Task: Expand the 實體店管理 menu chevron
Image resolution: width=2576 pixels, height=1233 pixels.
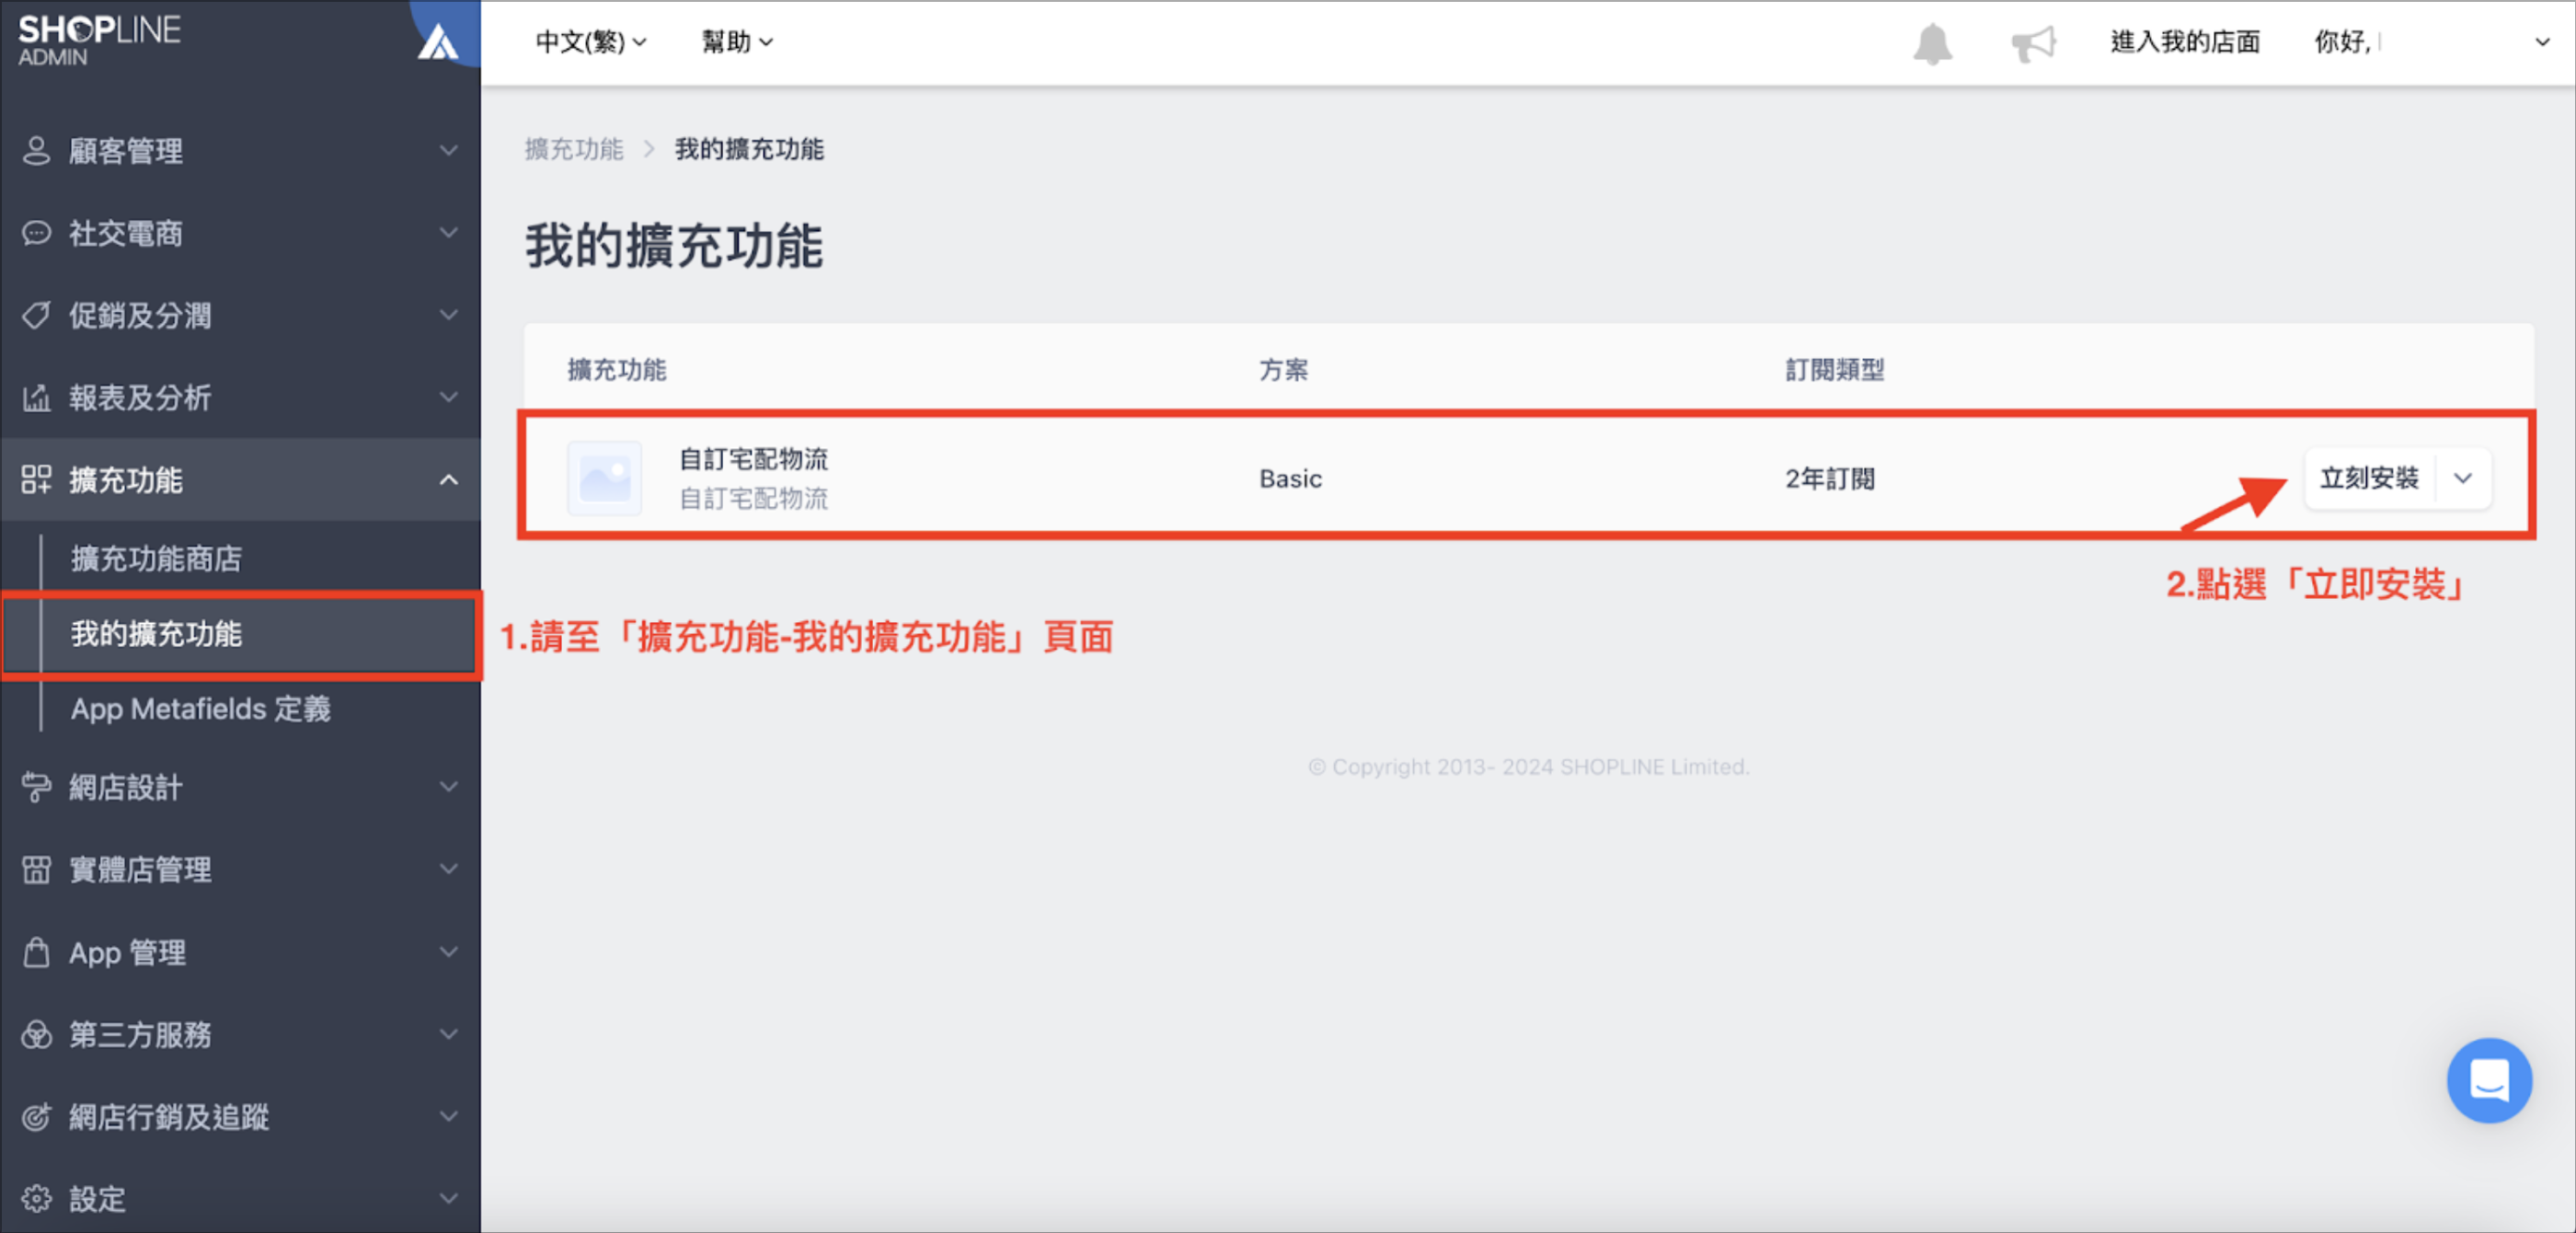Action: 449,868
